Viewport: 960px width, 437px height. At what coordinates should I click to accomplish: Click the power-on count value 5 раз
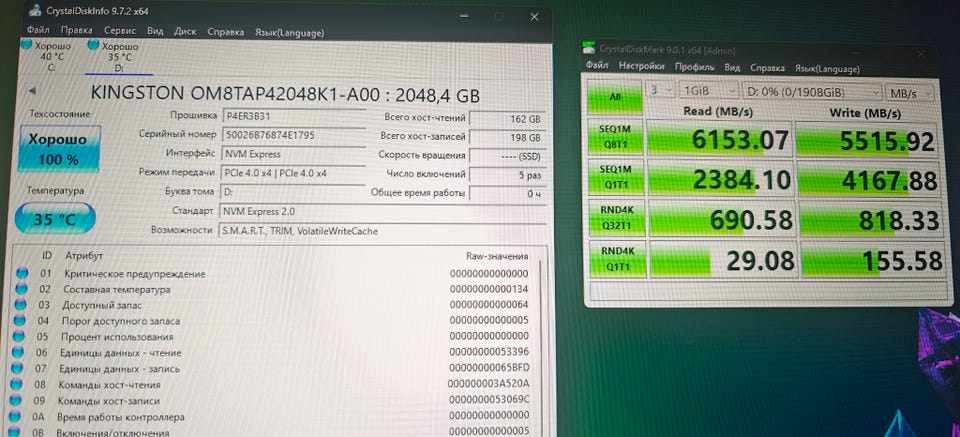click(x=508, y=174)
